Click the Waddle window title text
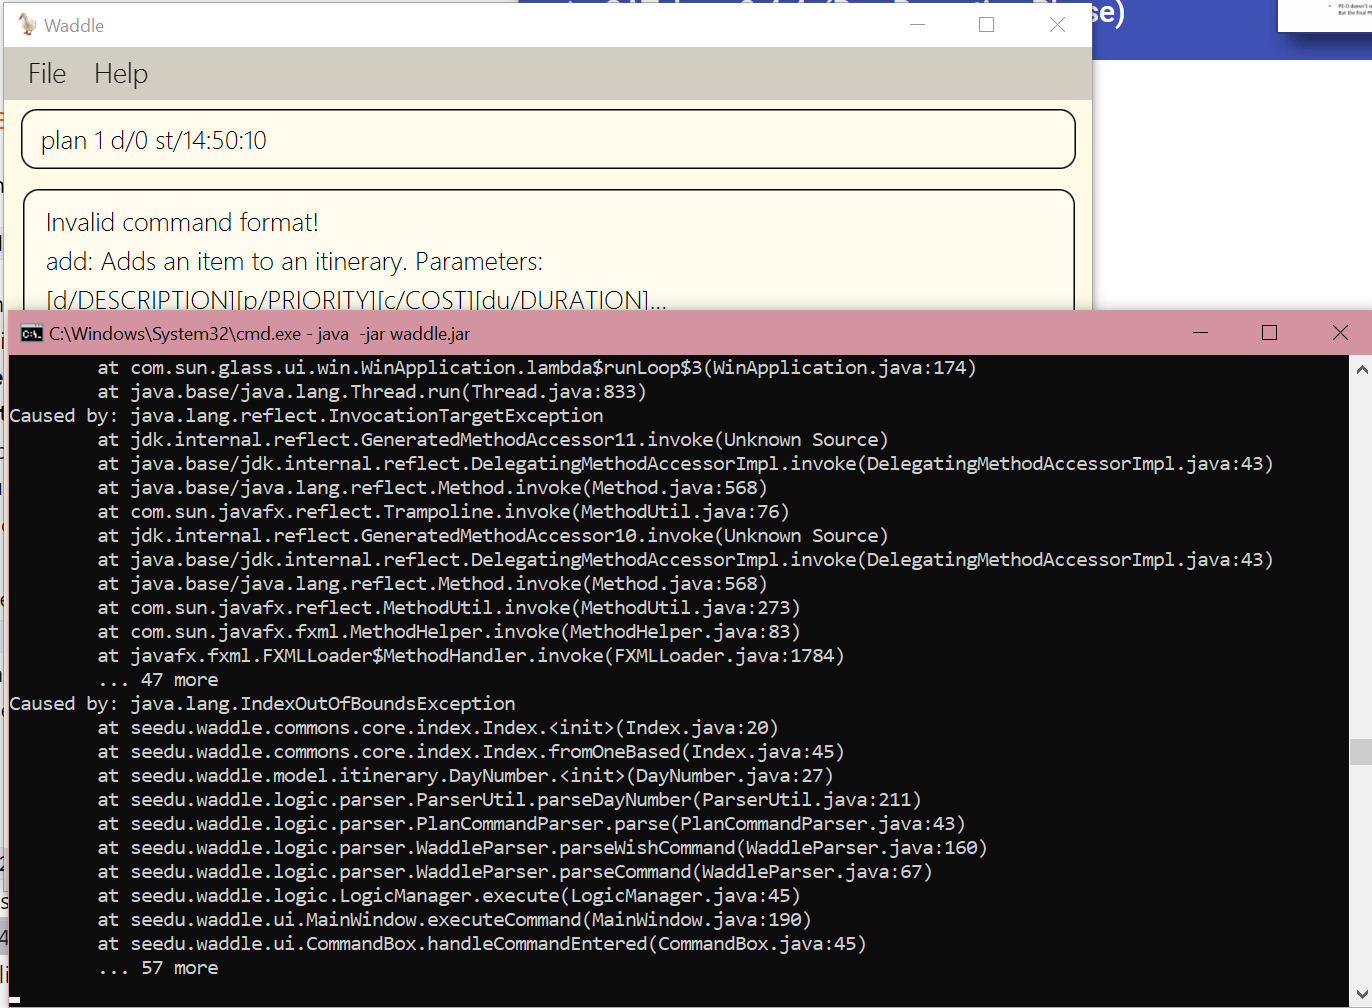1372x1008 pixels. coord(74,25)
